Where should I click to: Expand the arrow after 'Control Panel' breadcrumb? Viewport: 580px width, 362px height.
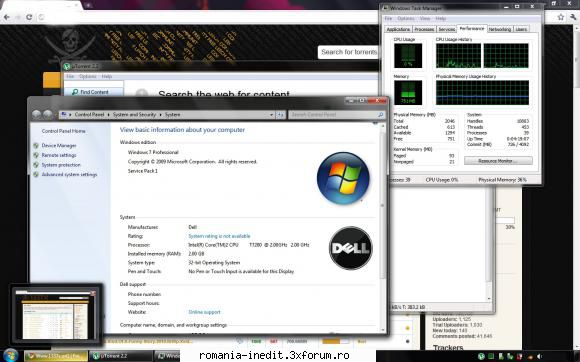click(108, 115)
